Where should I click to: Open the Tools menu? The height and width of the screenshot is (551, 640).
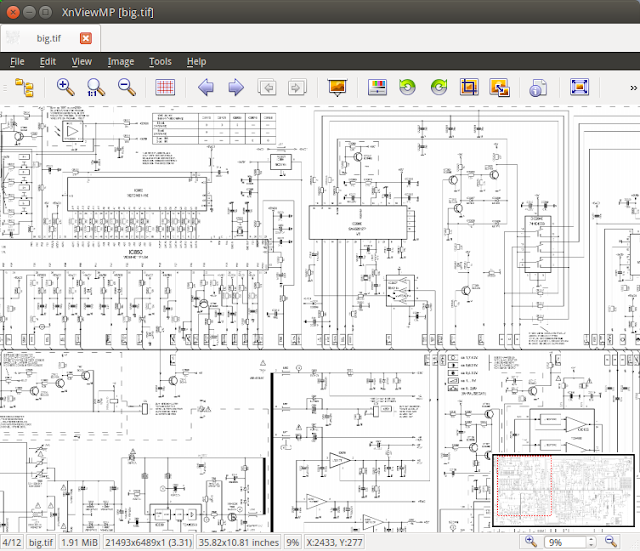[160, 62]
